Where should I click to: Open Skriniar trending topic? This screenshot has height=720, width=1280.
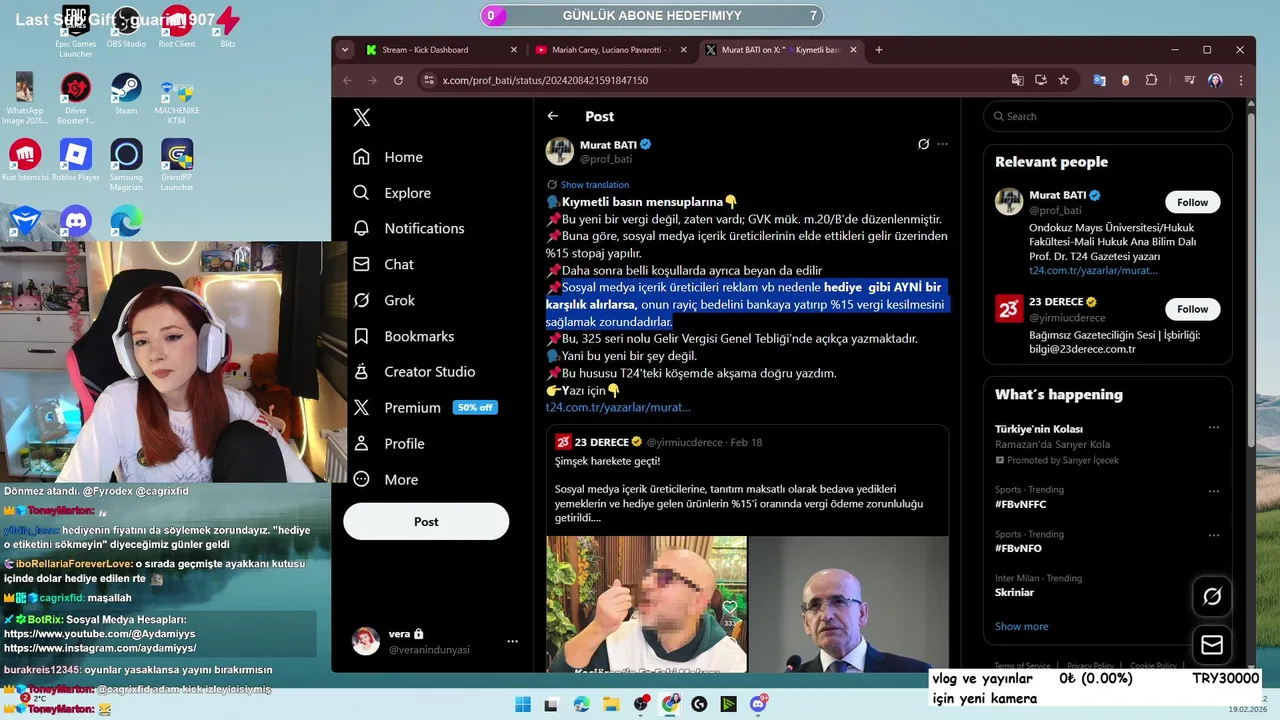point(1014,592)
